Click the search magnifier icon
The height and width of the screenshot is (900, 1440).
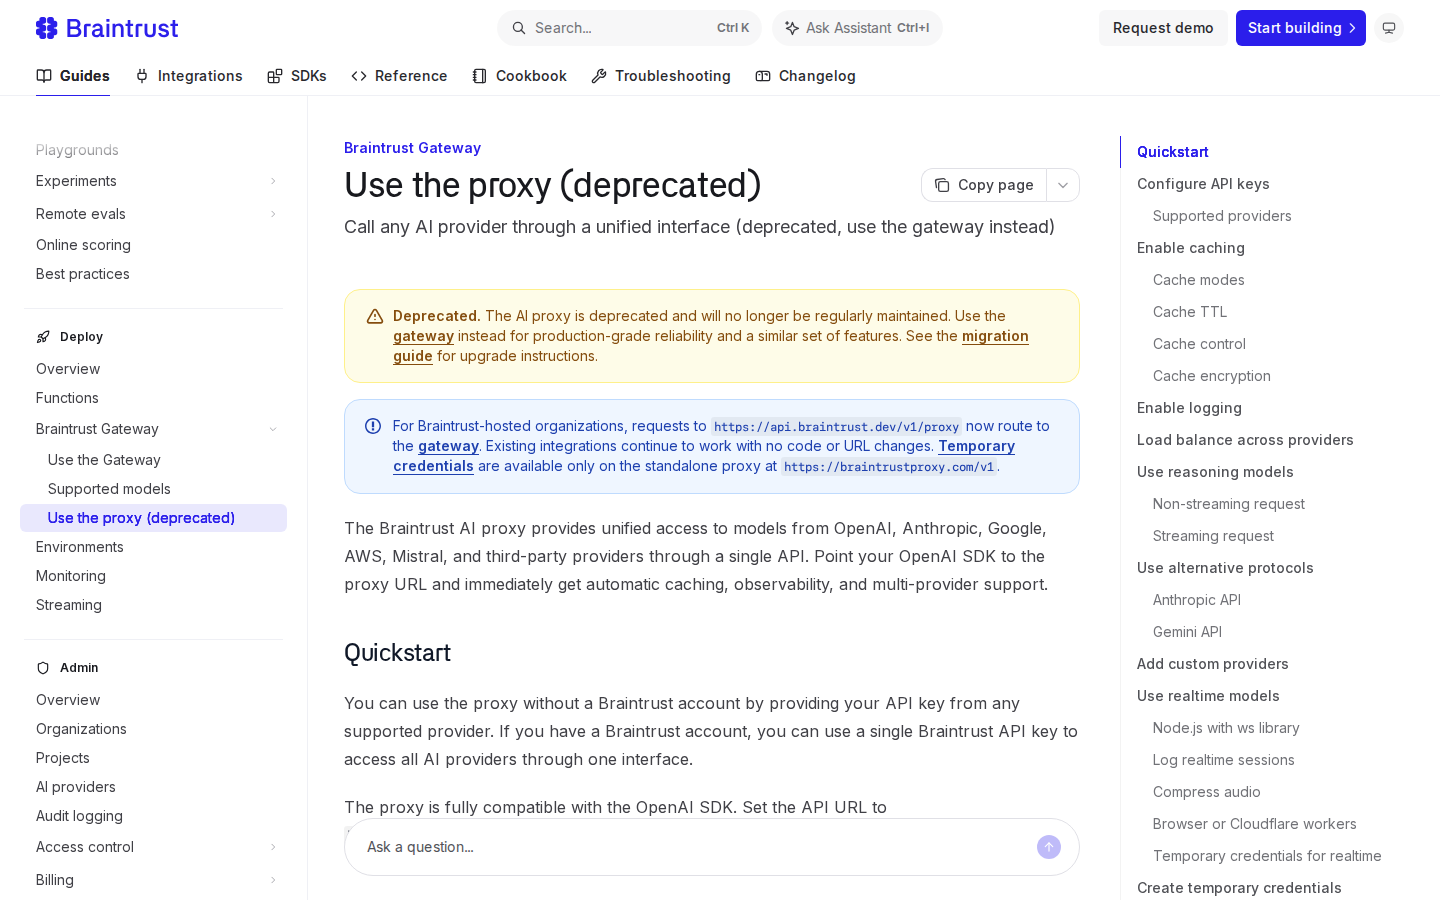tap(519, 28)
